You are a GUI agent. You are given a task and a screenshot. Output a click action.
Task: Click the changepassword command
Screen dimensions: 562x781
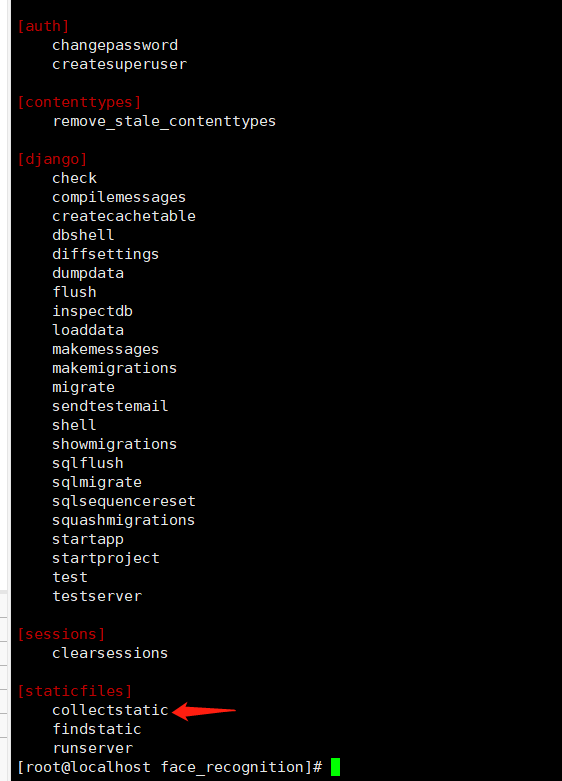click(x=115, y=45)
